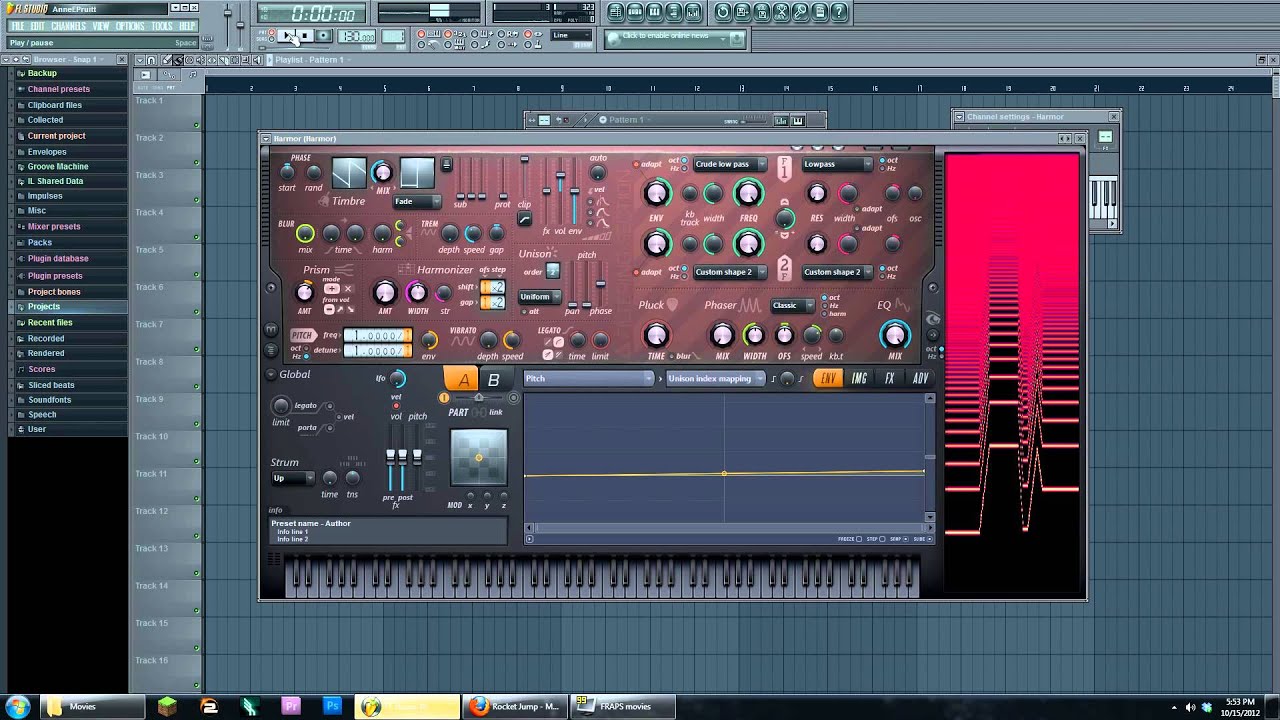Open the TOOLS menu
The image size is (1280, 720).
coord(162,26)
